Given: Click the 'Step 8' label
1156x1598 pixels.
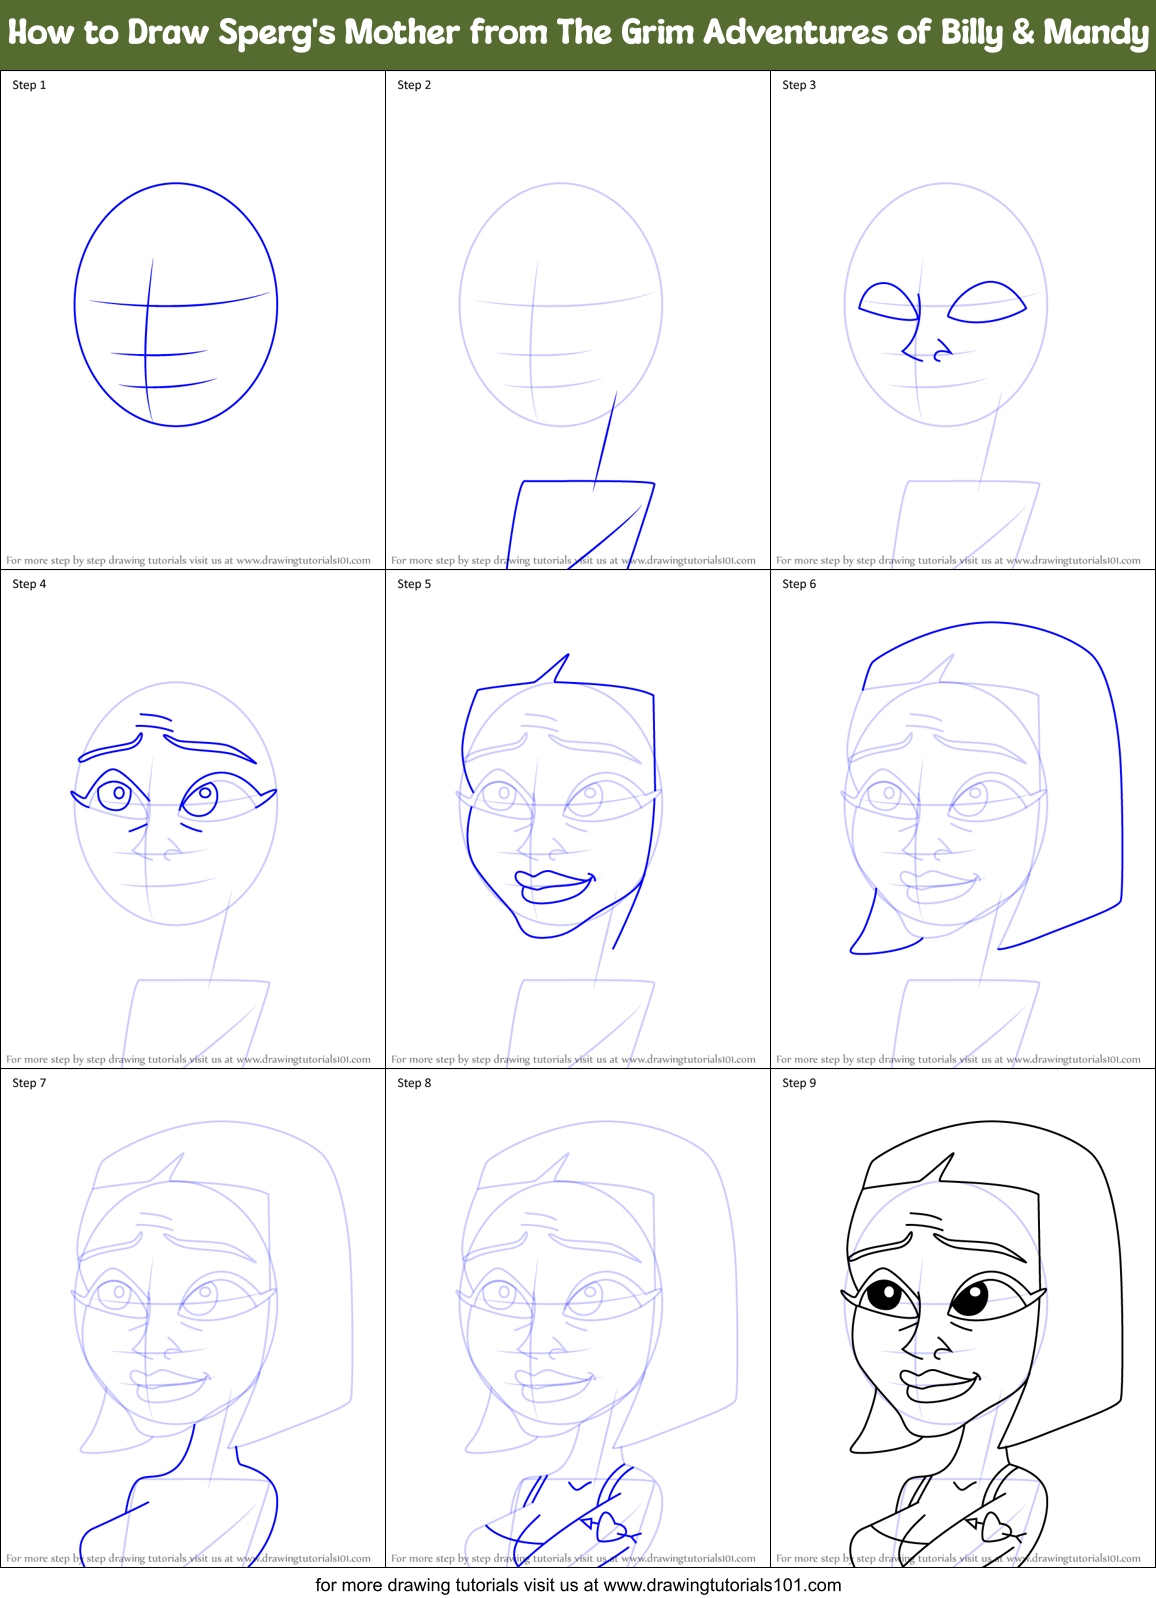Looking at the screenshot, I should click(414, 1083).
